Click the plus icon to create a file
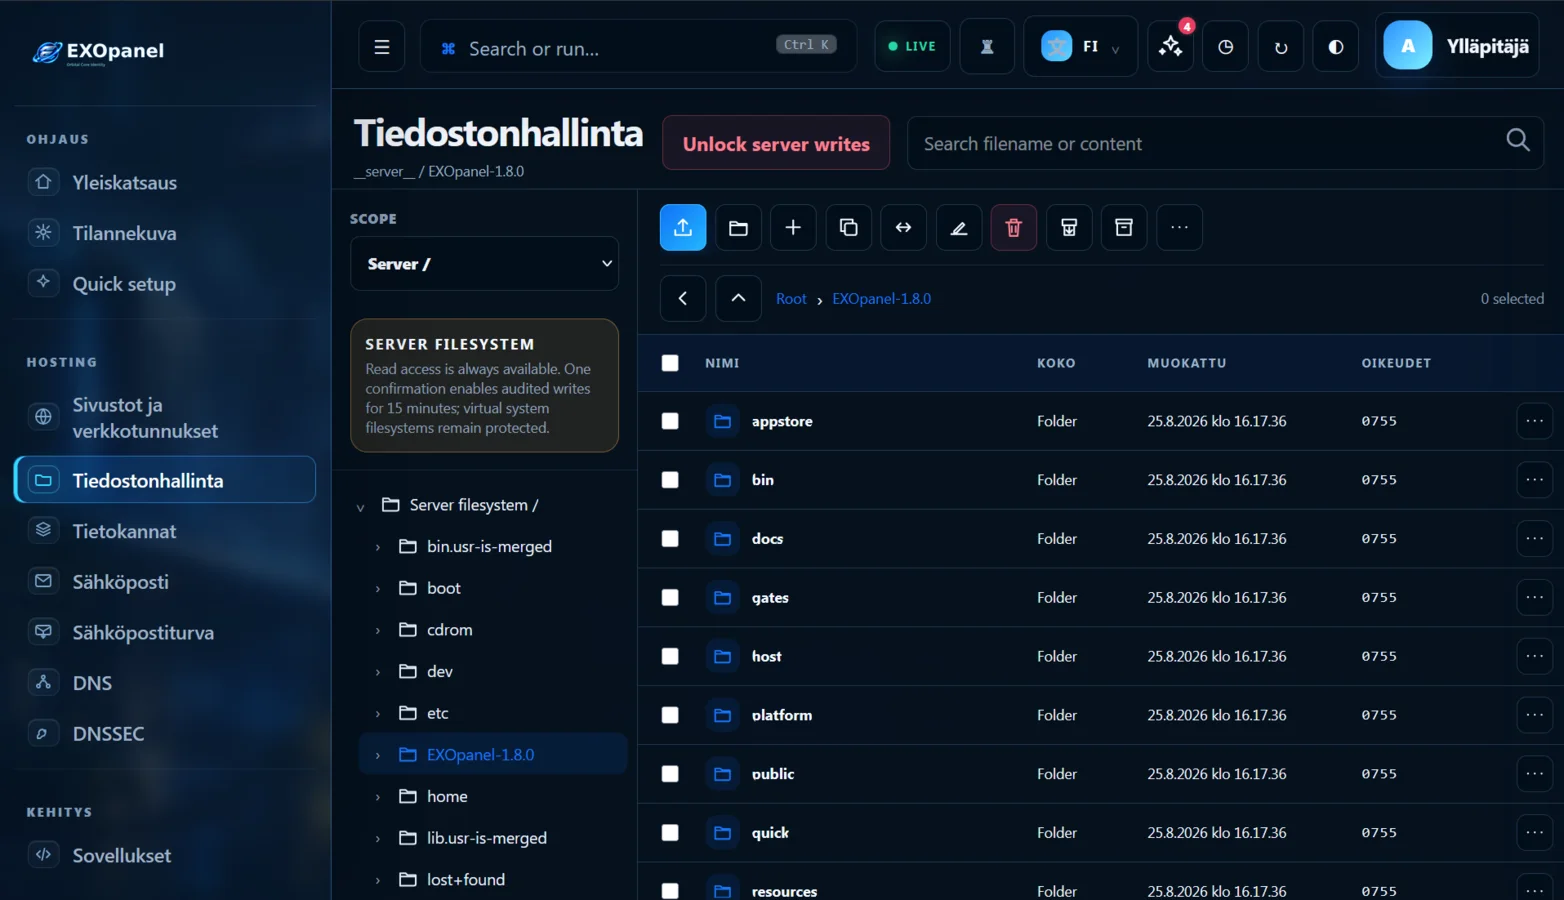 point(793,227)
